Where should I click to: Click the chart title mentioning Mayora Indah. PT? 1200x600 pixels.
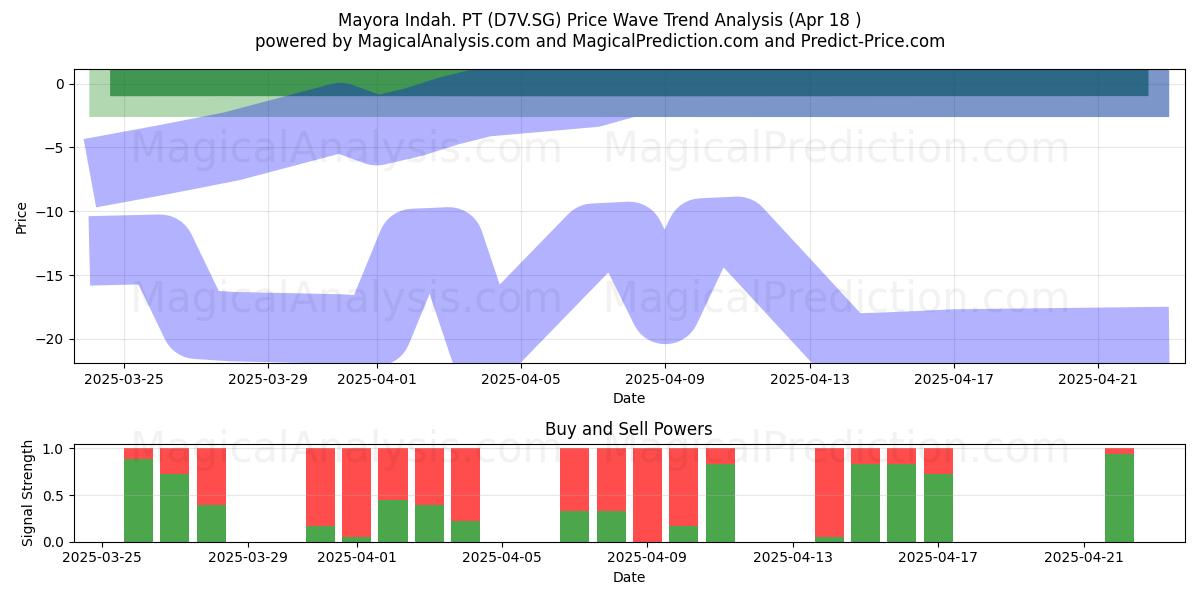[x=600, y=19]
